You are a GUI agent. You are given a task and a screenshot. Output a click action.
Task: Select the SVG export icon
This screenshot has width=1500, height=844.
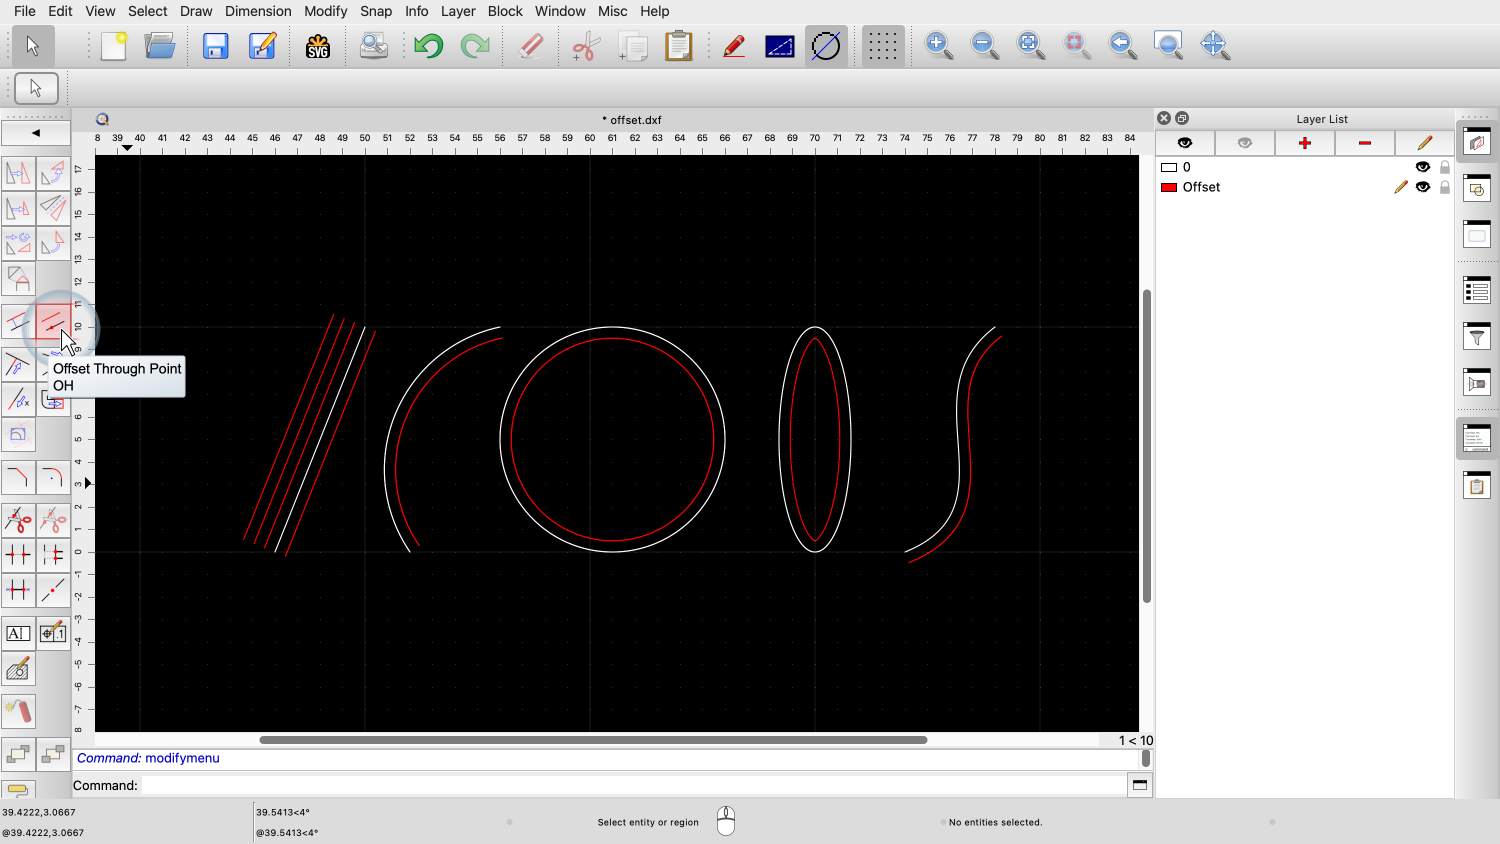click(318, 45)
